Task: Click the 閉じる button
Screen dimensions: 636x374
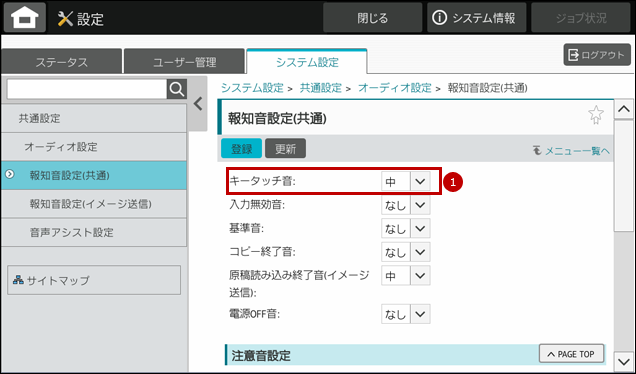Action: 372,18
